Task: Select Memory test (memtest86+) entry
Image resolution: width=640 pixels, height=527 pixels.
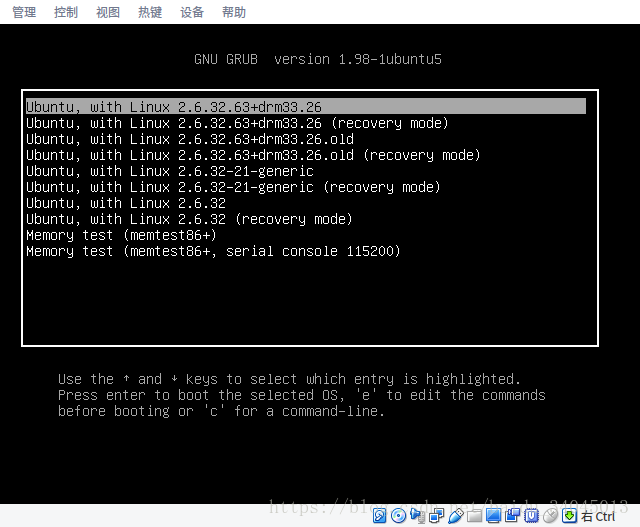Action: pyautogui.click(x=121, y=235)
